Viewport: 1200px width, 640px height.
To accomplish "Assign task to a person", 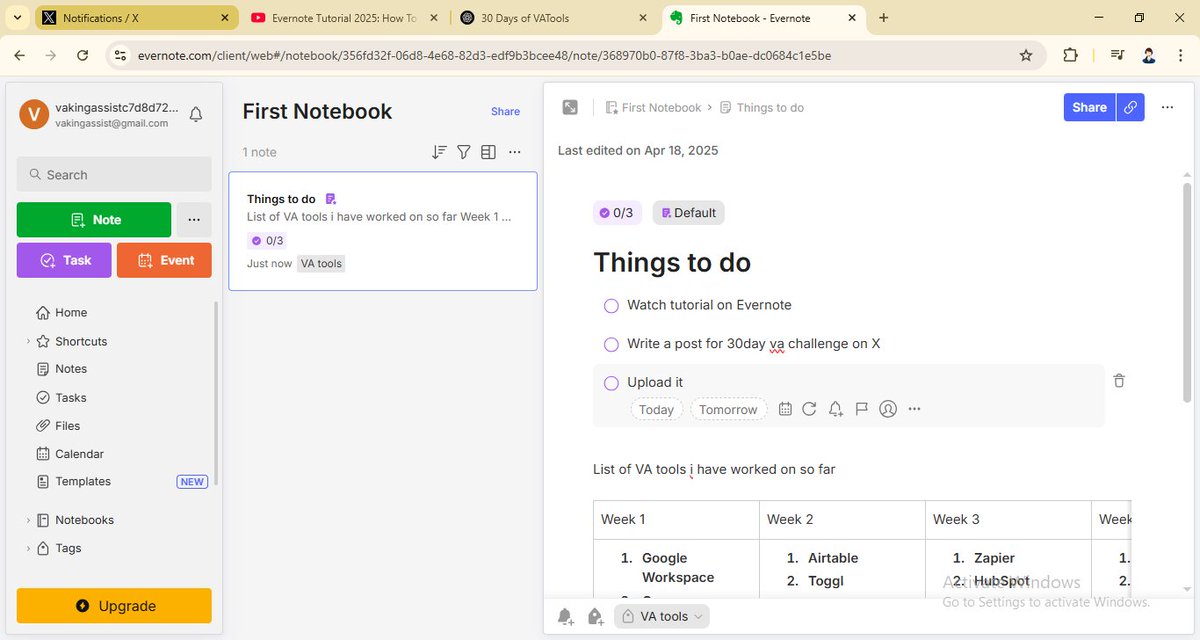I will pos(887,409).
